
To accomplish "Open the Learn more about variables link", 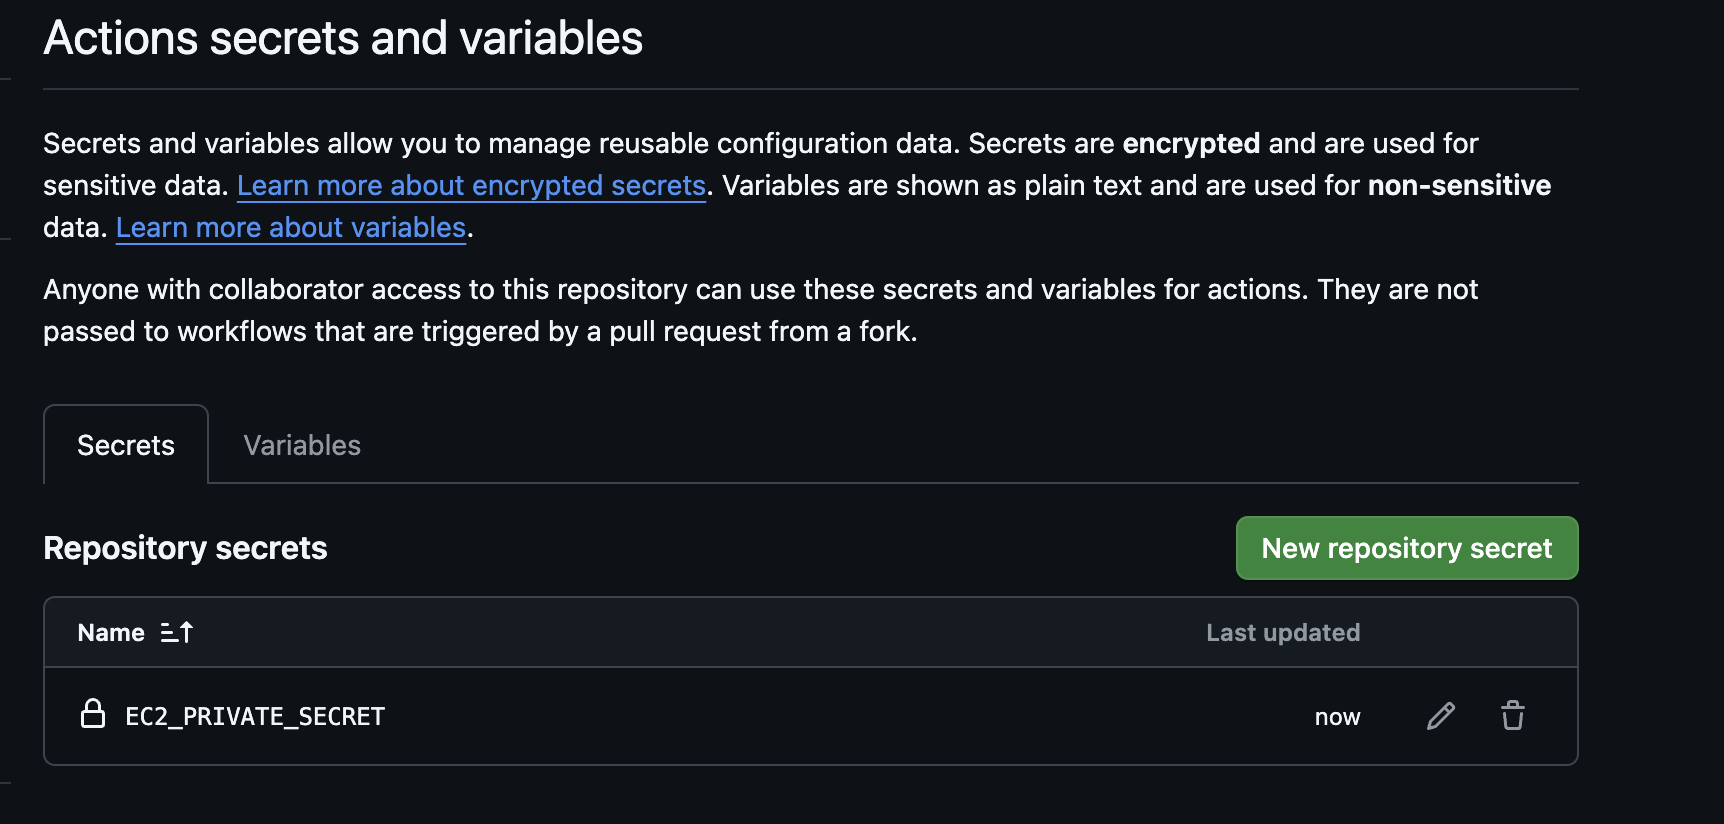I will [x=290, y=227].
